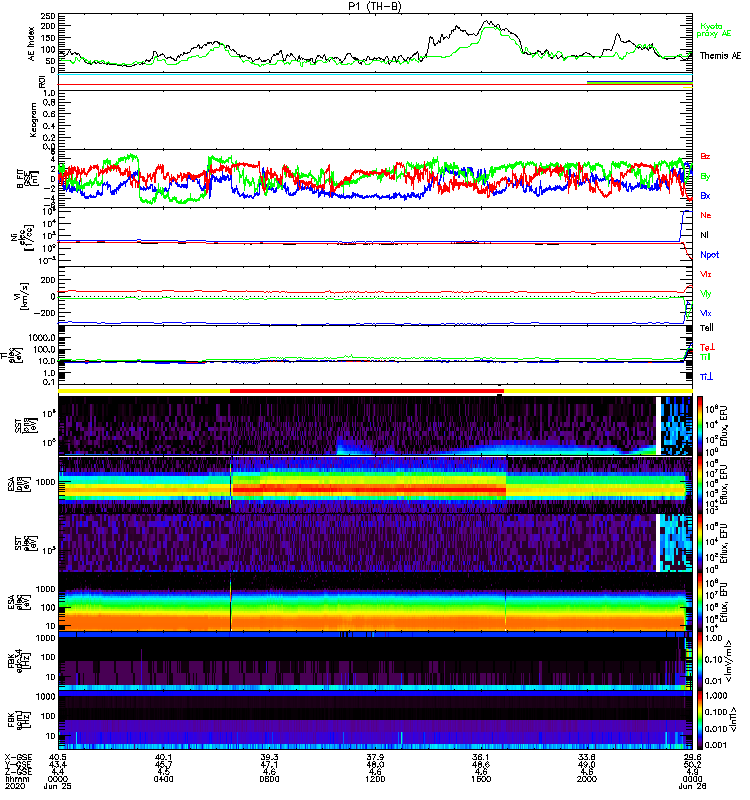The width and height of the screenshot is (750, 800).
Task: Select the red "Te⊥" temperature legend label
Action: (707, 347)
